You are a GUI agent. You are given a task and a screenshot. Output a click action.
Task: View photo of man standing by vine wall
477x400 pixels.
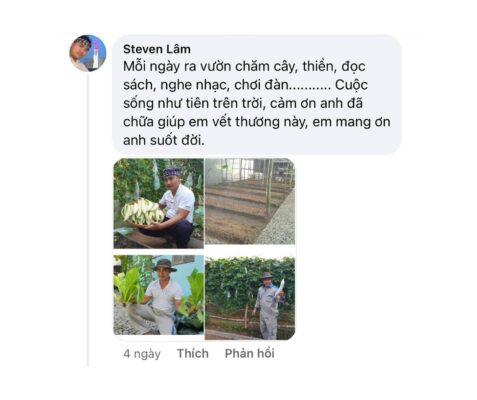[250, 298]
